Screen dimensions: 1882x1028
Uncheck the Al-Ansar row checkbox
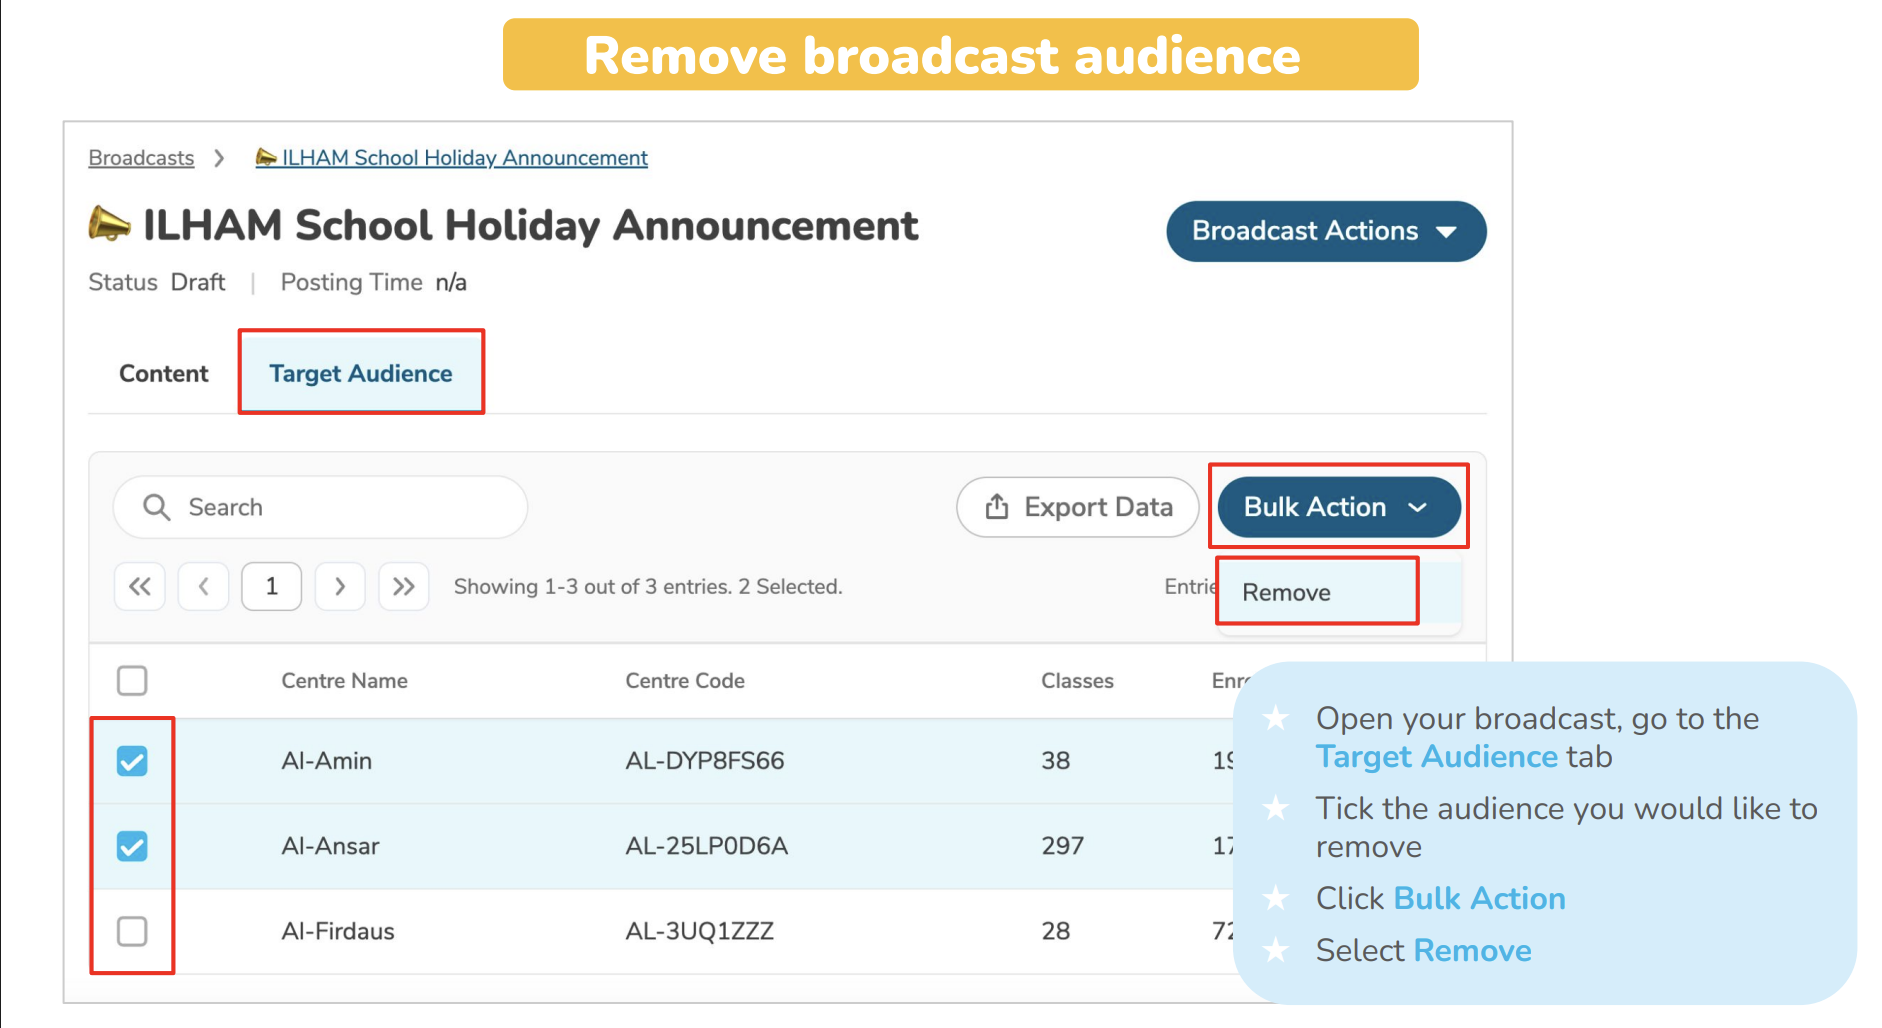click(x=132, y=846)
